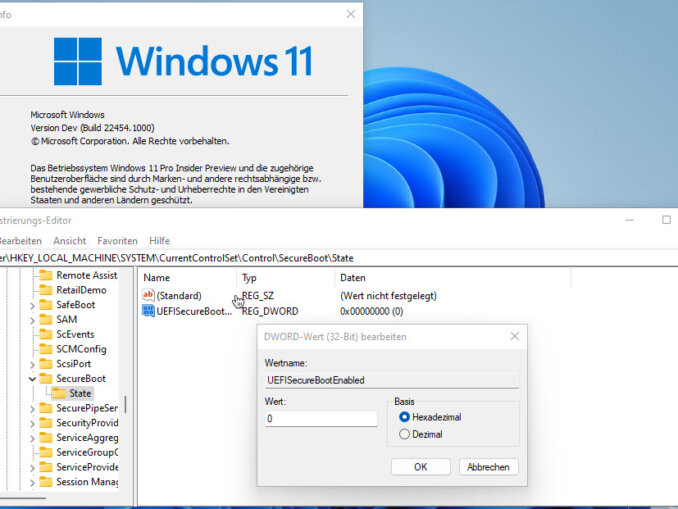Open the Favoriten menu
This screenshot has height=509, width=678.
pyautogui.click(x=117, y=241)
